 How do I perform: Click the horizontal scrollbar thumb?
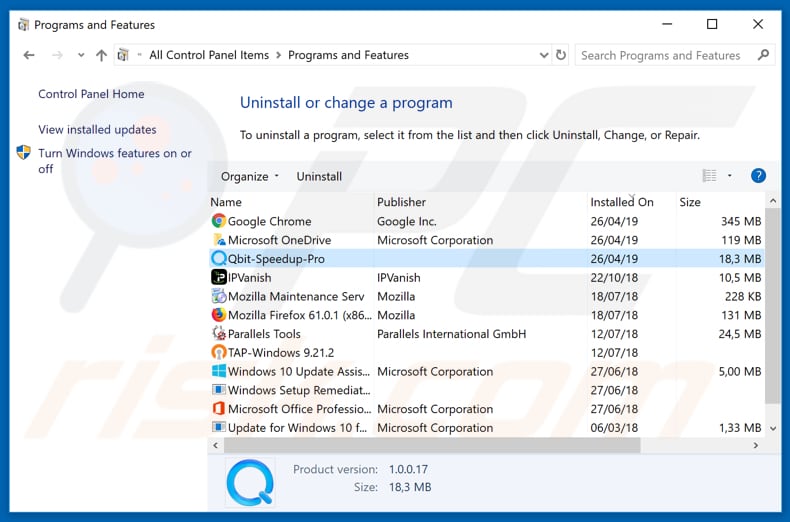click(x=432, y=445)
